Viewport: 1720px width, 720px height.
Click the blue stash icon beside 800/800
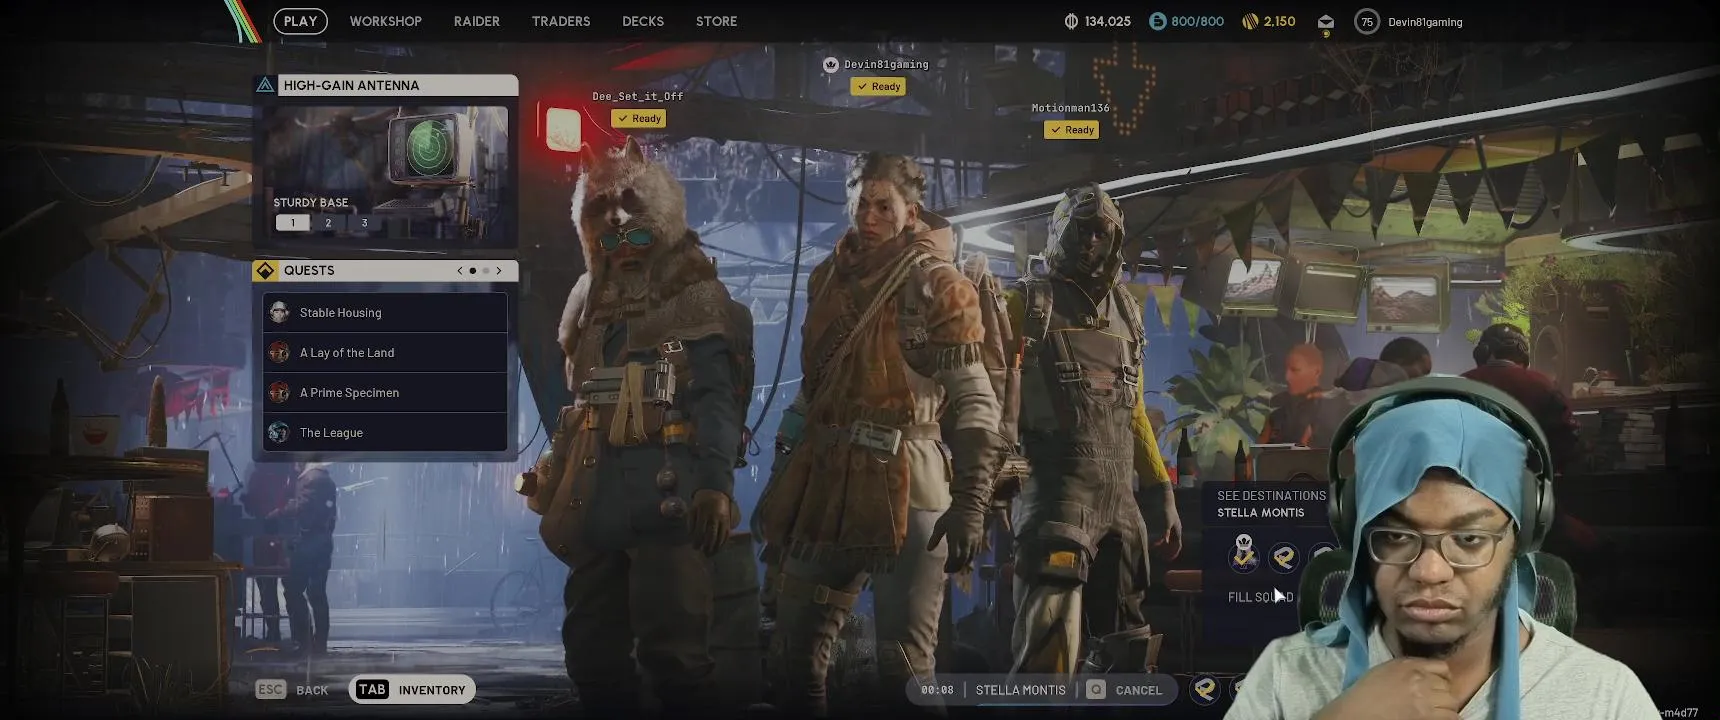tap(1157, 21)
